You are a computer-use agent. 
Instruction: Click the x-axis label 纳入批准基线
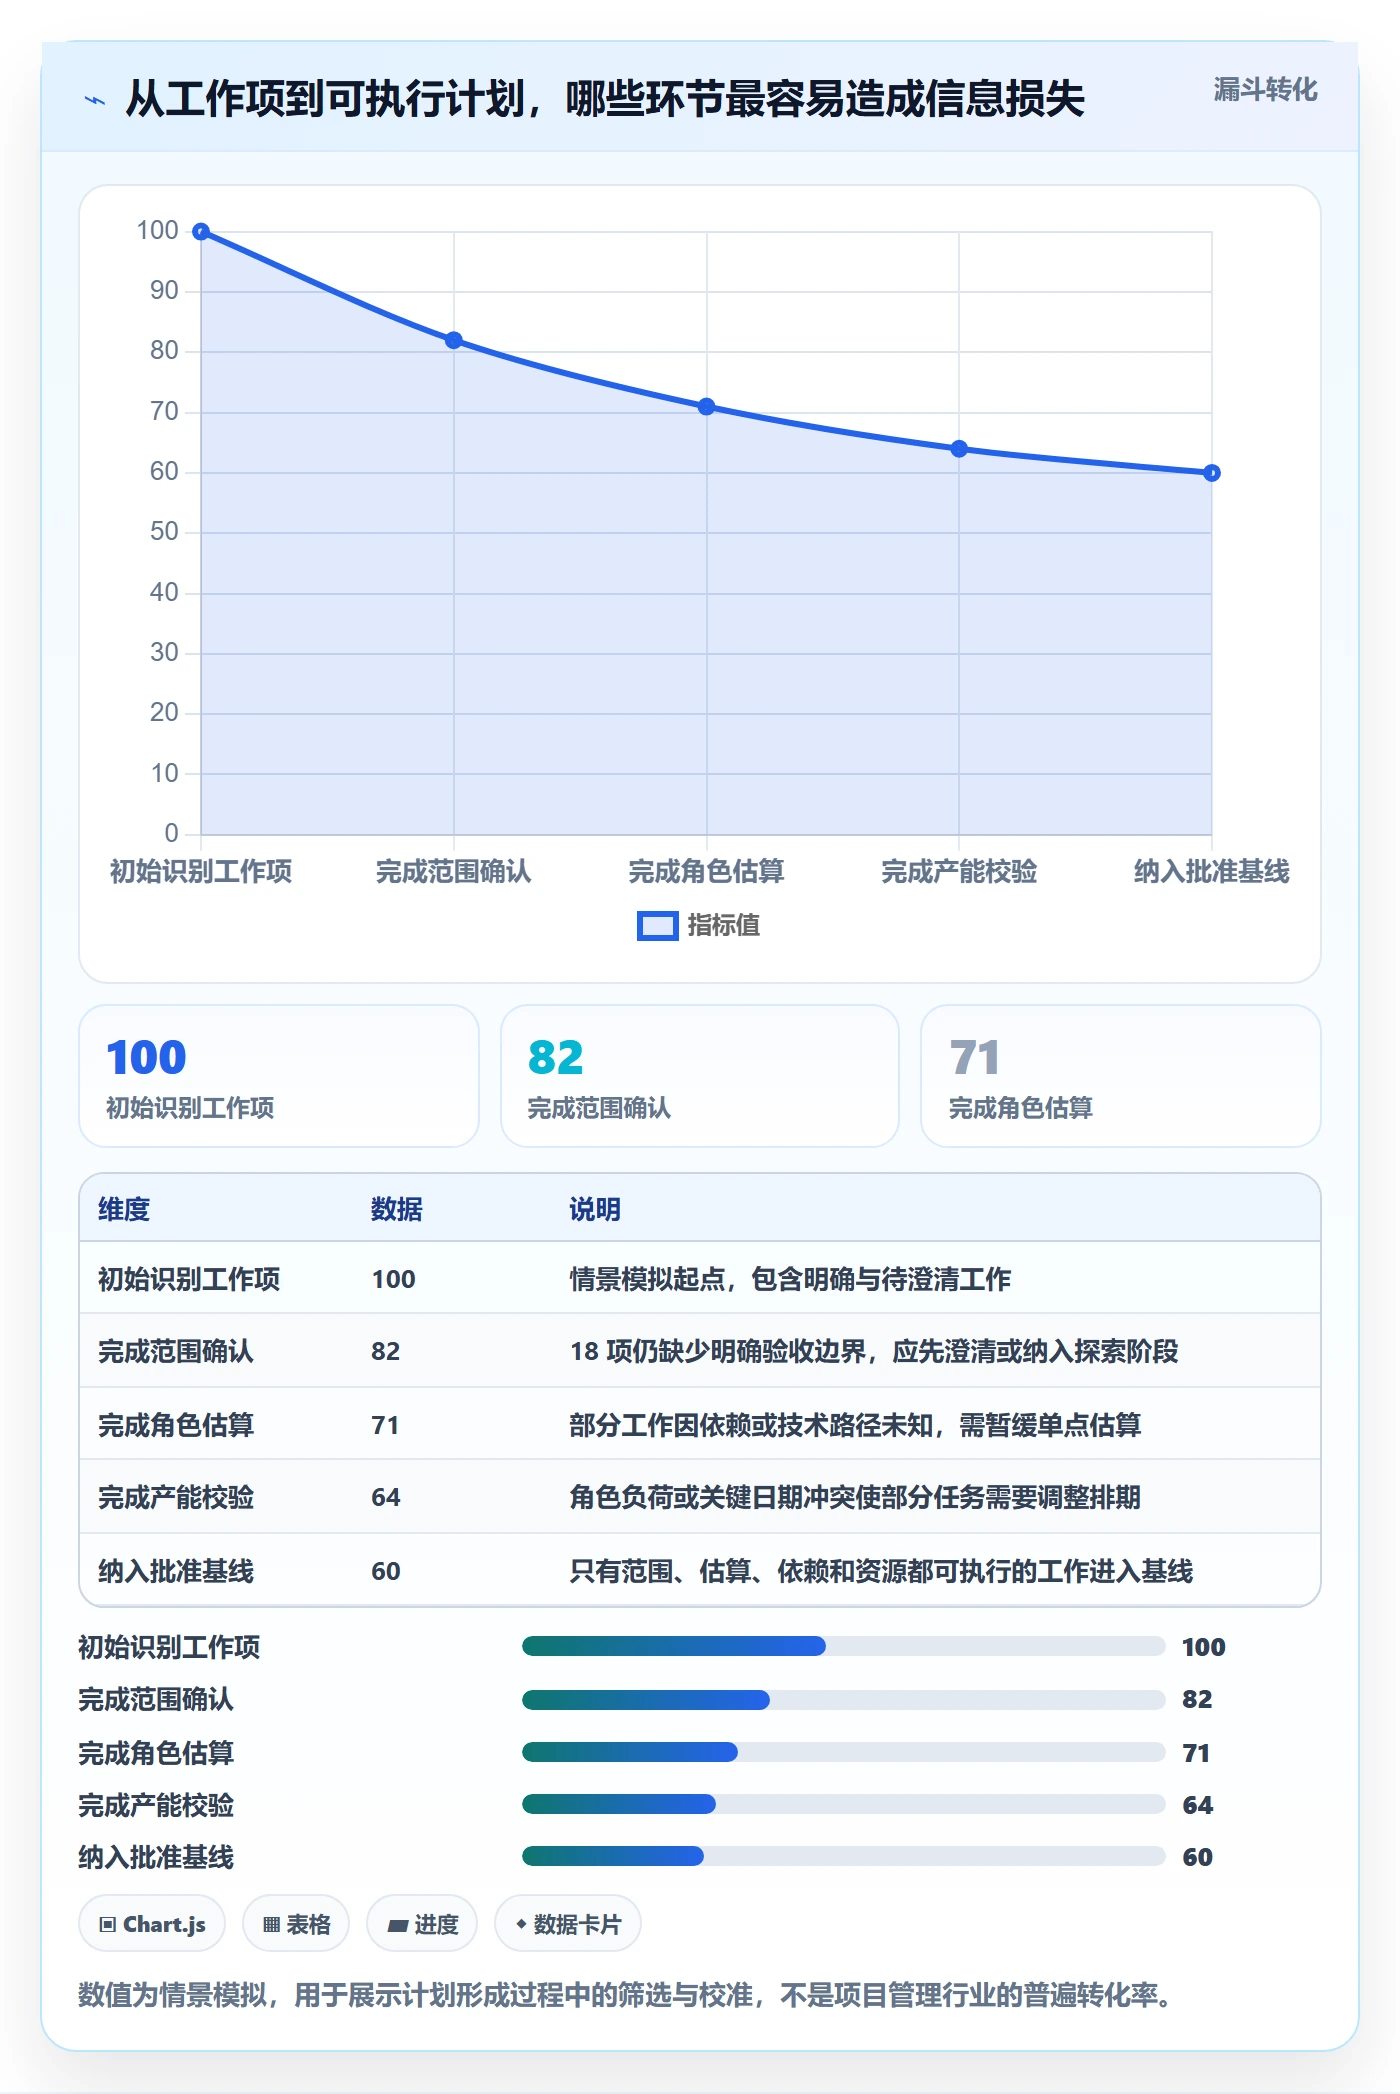pyautogui.click(x=1212, y=872)
